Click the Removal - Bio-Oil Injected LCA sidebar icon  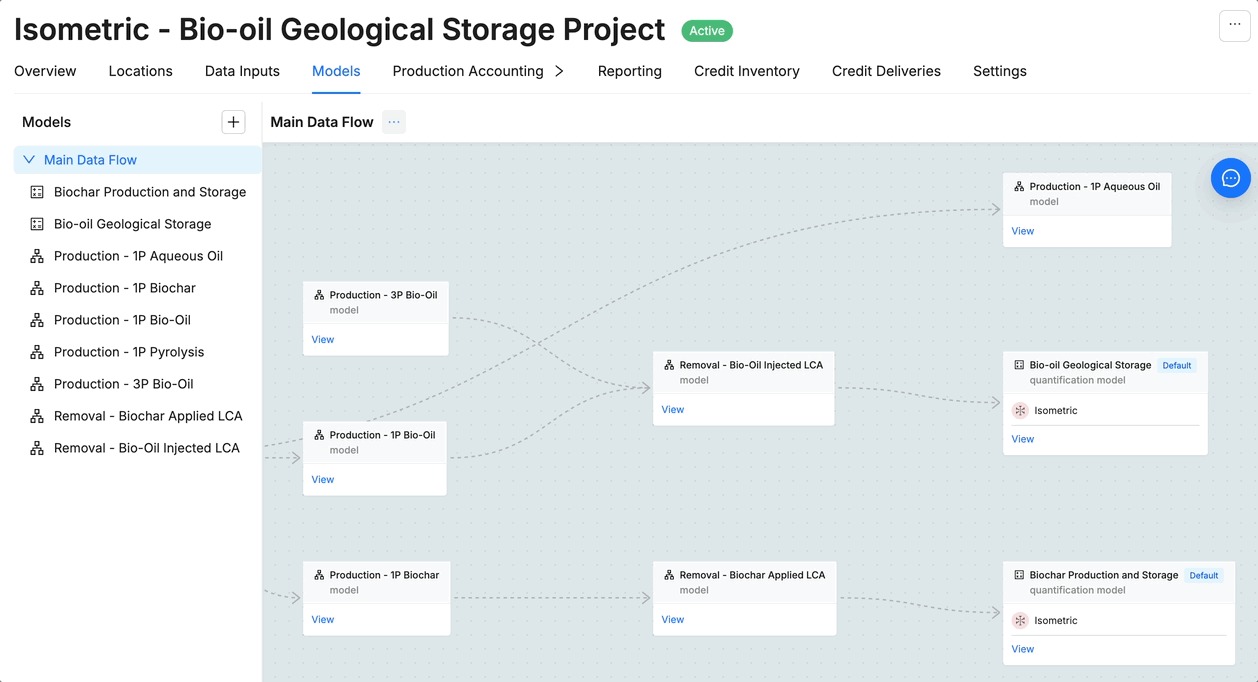[37, 448]
